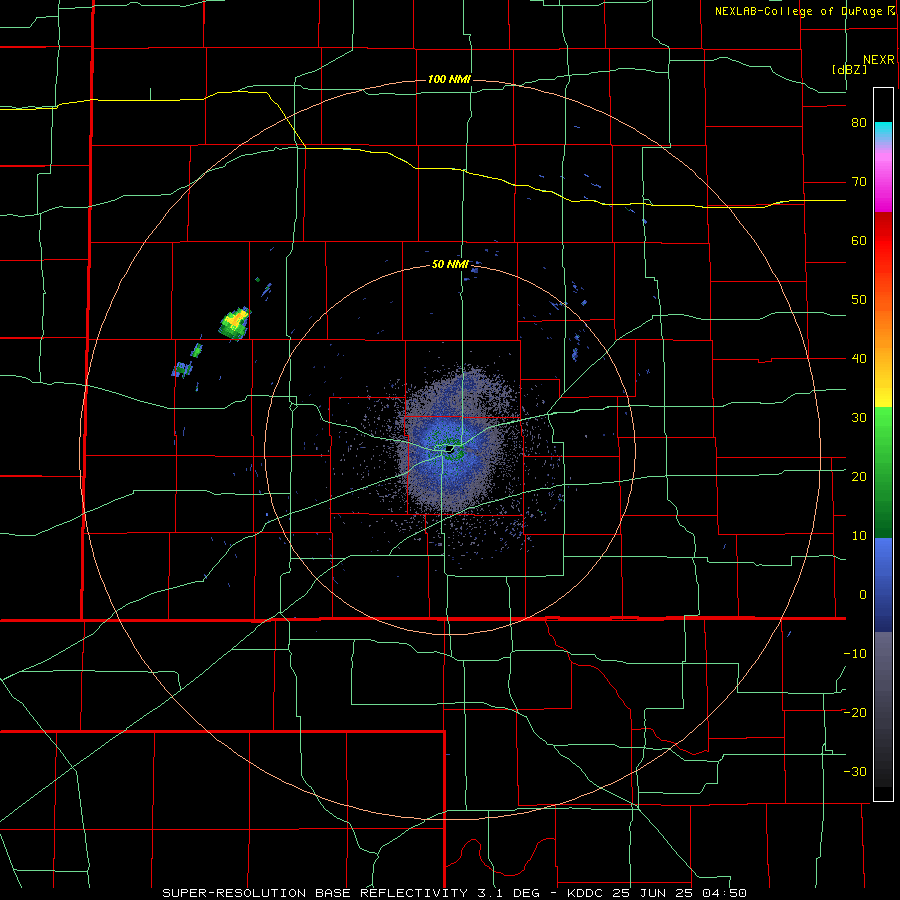
Task: Click the 30 dBZ scale value
Action: click(x=859, y=417)
